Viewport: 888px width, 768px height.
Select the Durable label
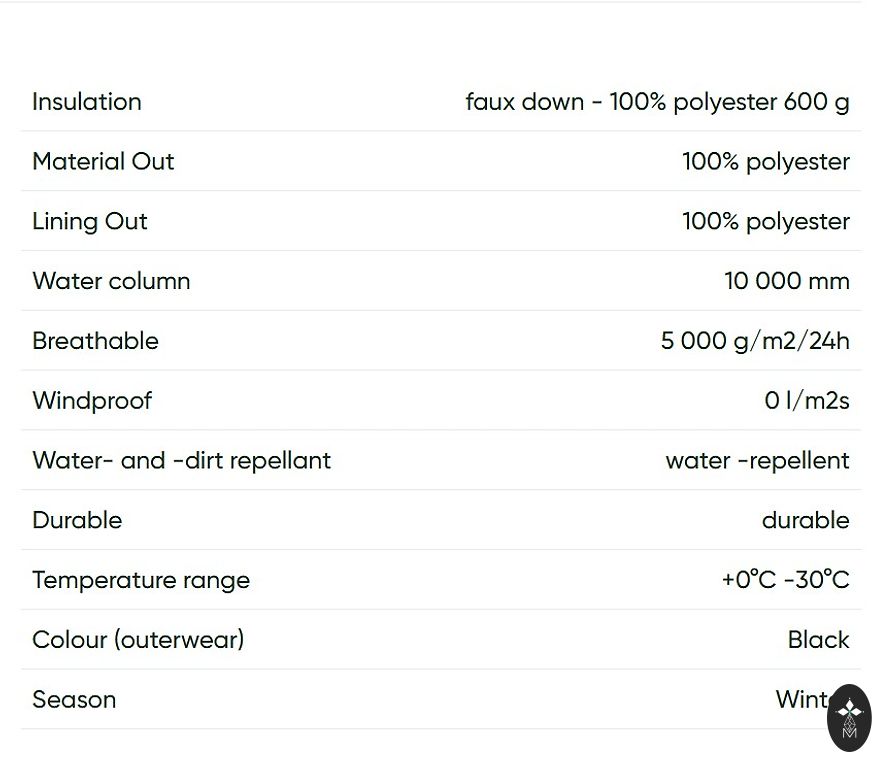pos(77,521)
